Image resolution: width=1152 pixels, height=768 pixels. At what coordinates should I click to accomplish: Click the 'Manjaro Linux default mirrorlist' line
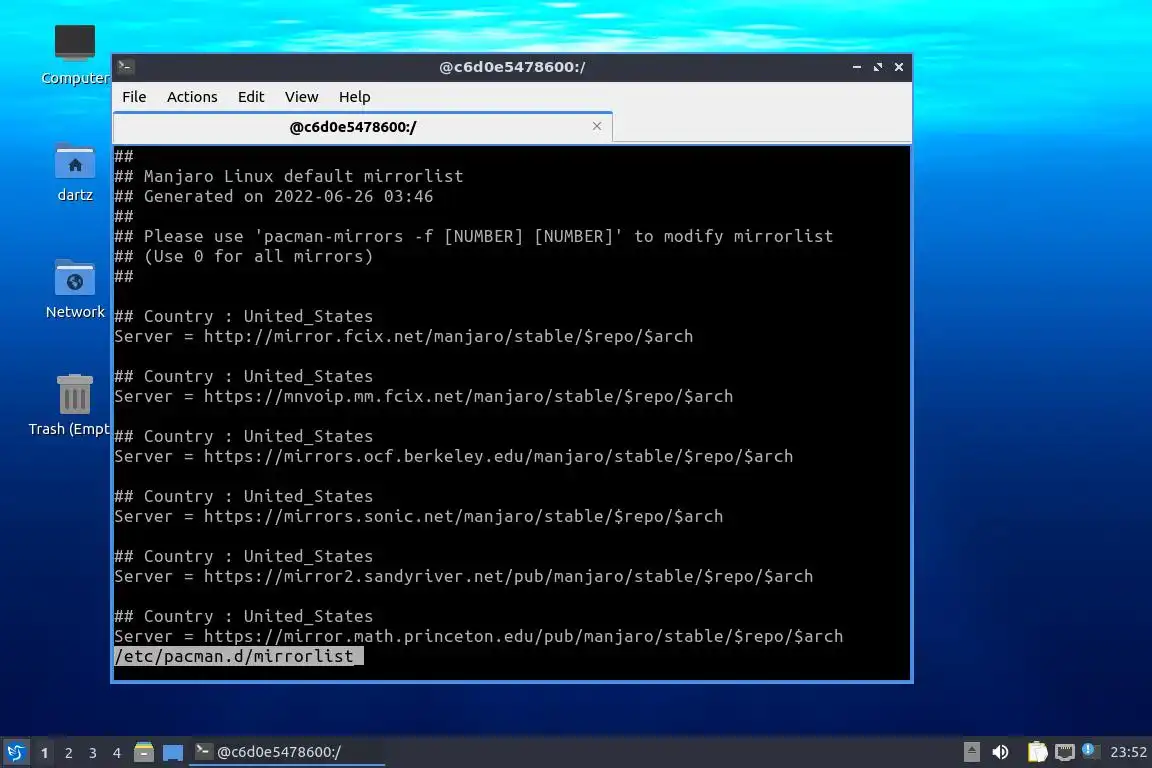tap(289, 176)
